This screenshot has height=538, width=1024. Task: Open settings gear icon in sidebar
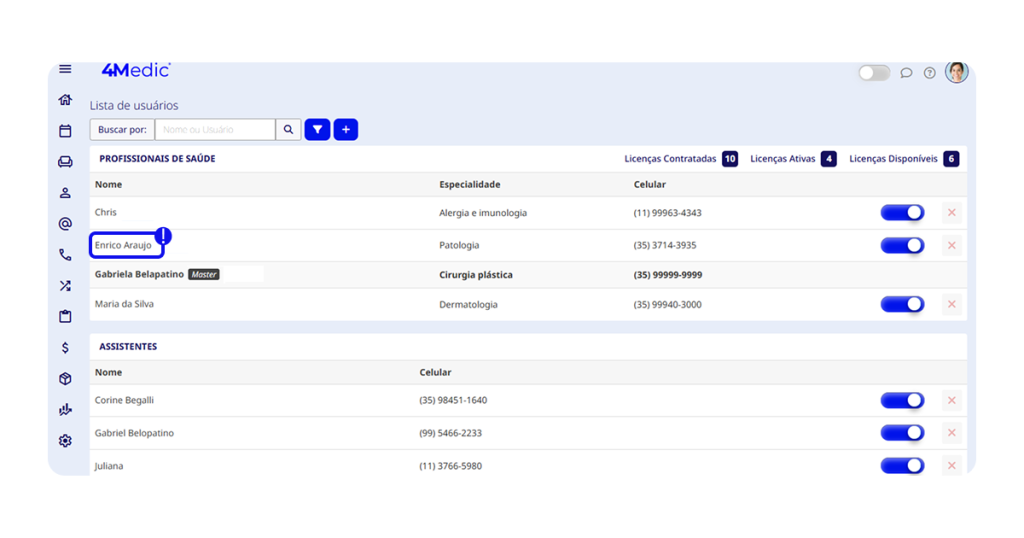(65, 441)
